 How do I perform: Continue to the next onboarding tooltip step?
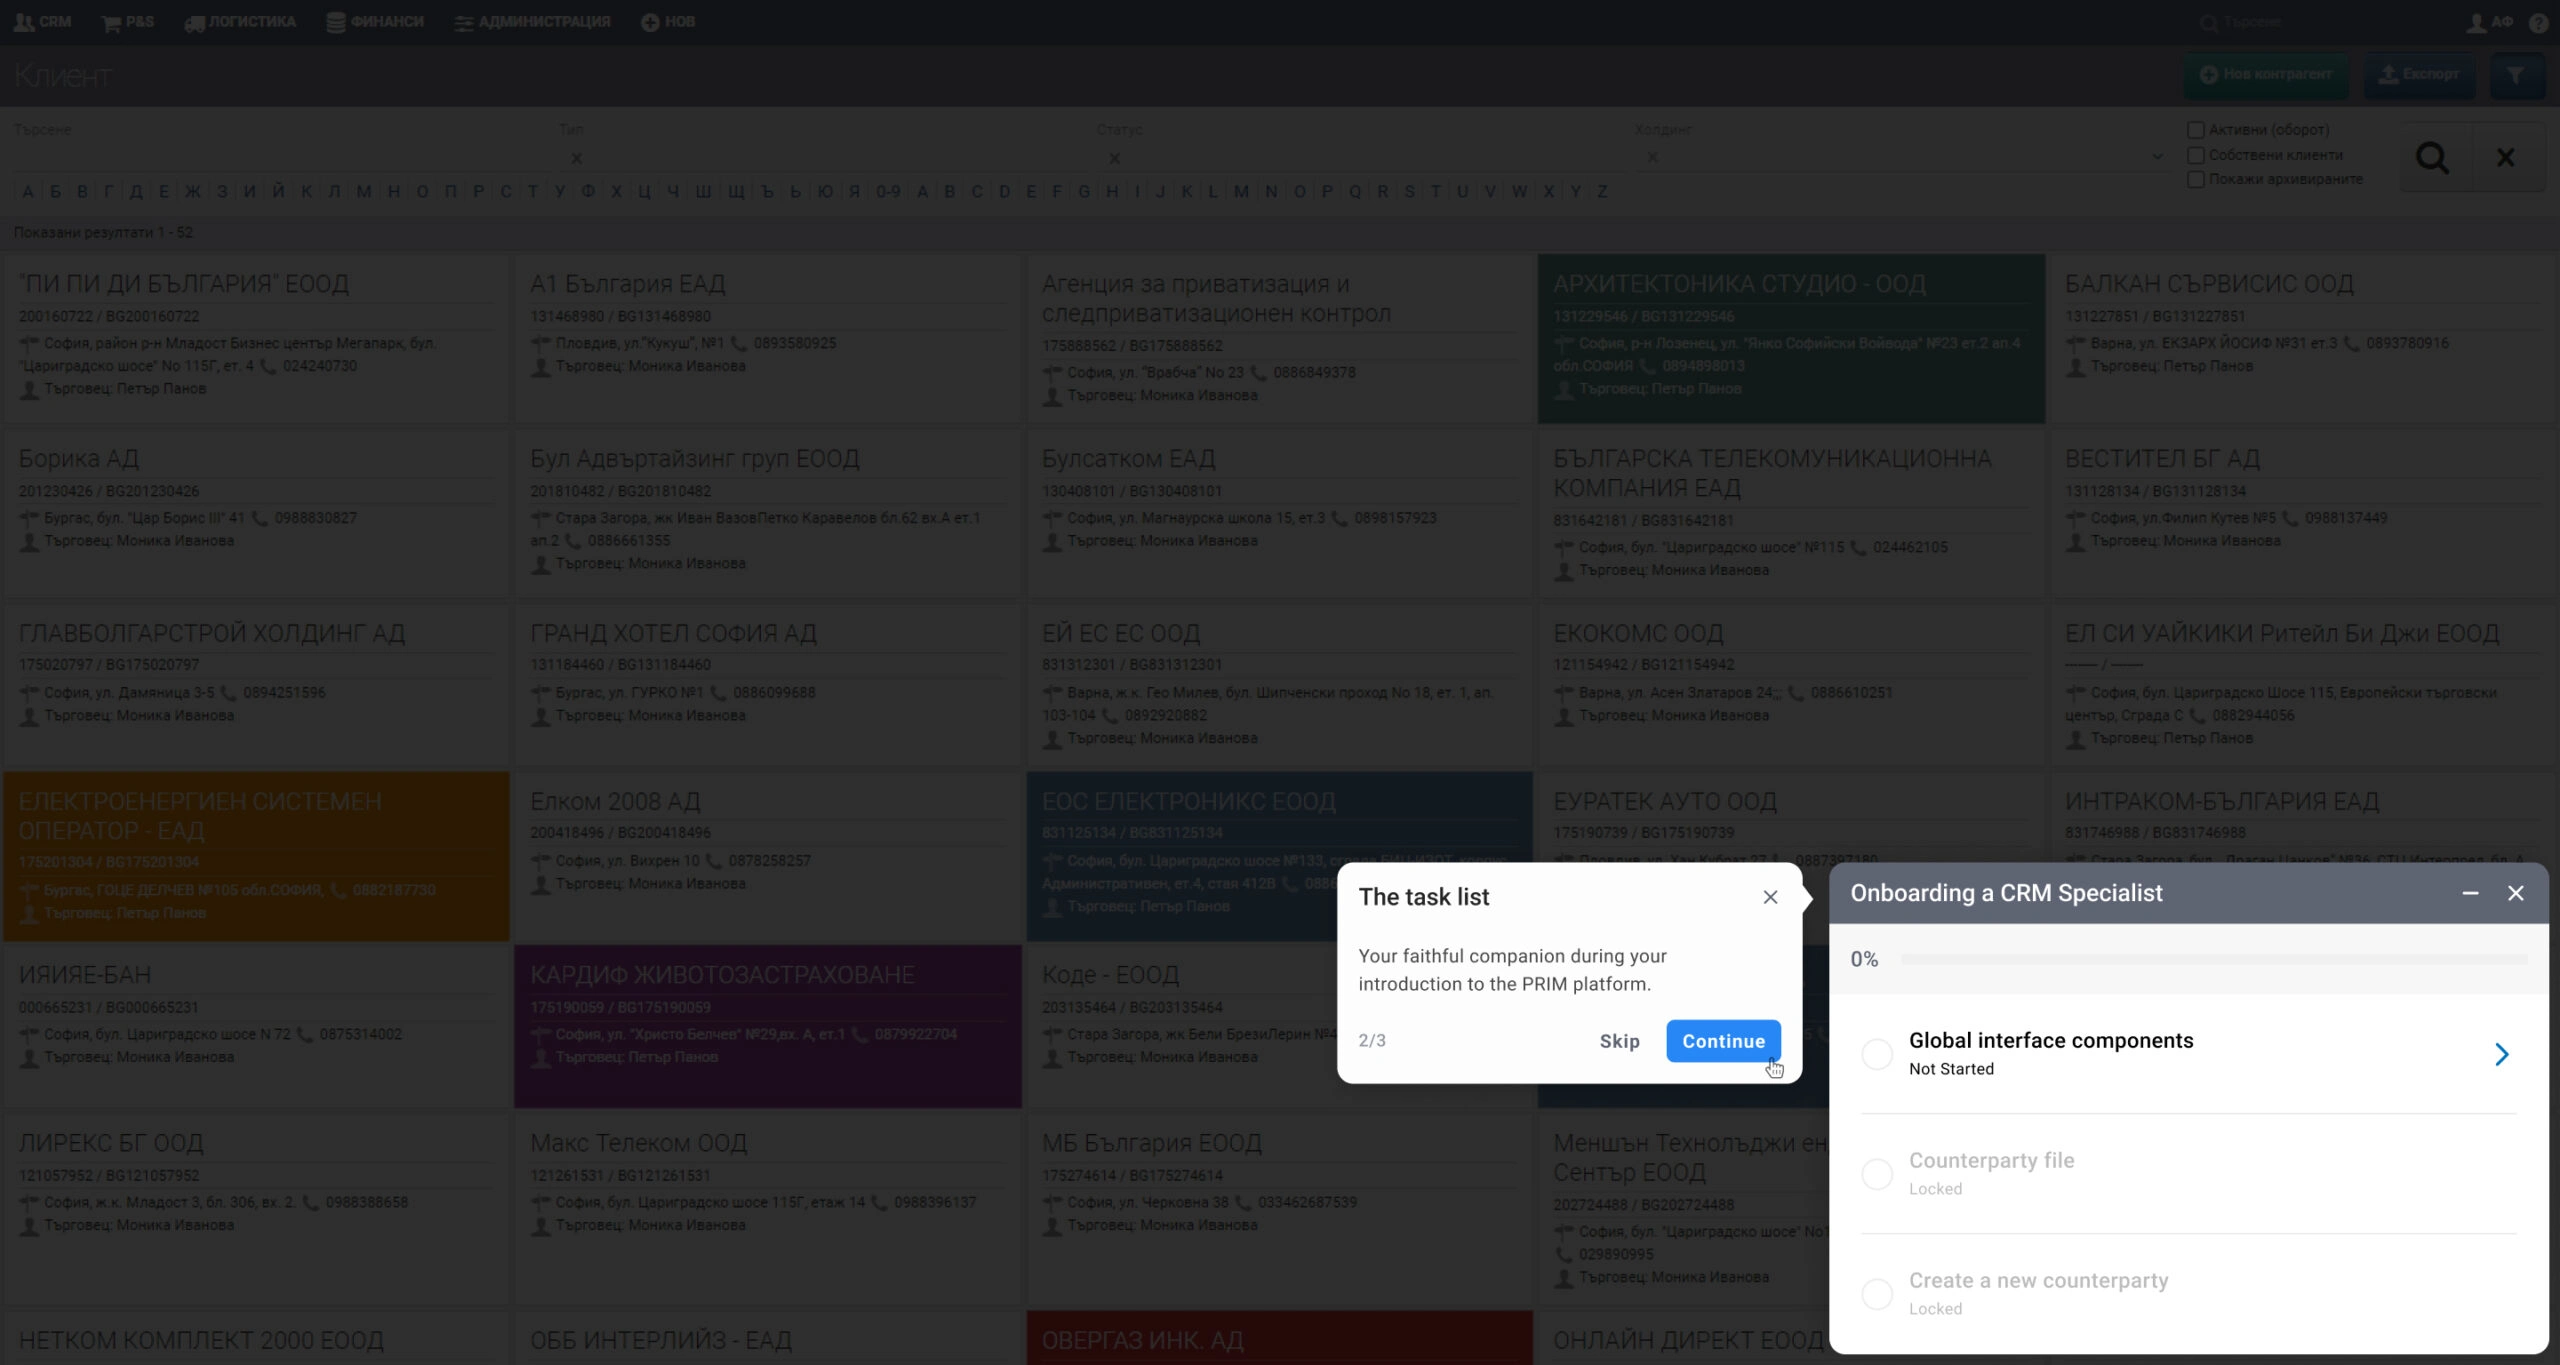1722,1040
